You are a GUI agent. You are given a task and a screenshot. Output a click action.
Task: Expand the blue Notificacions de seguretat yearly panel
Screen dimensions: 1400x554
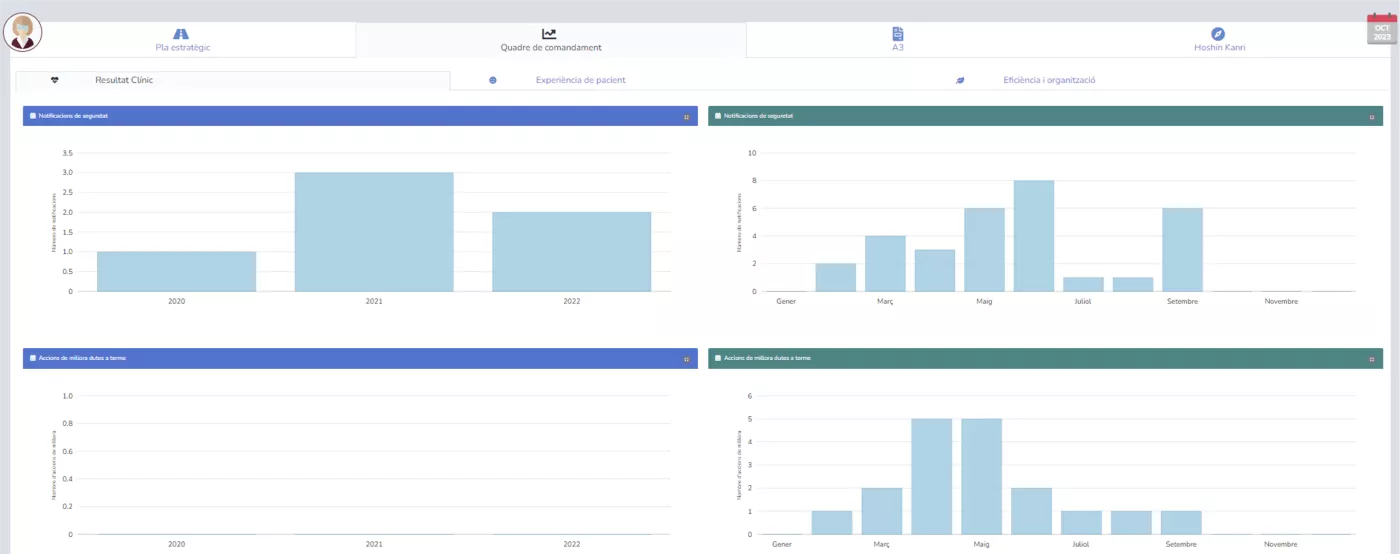(686, 117)
